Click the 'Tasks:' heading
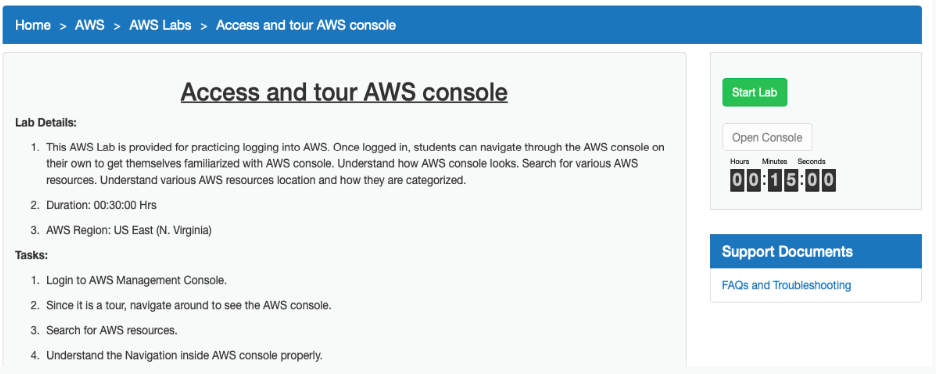Viewport: 936px width, 374px height. click(31, 255)
